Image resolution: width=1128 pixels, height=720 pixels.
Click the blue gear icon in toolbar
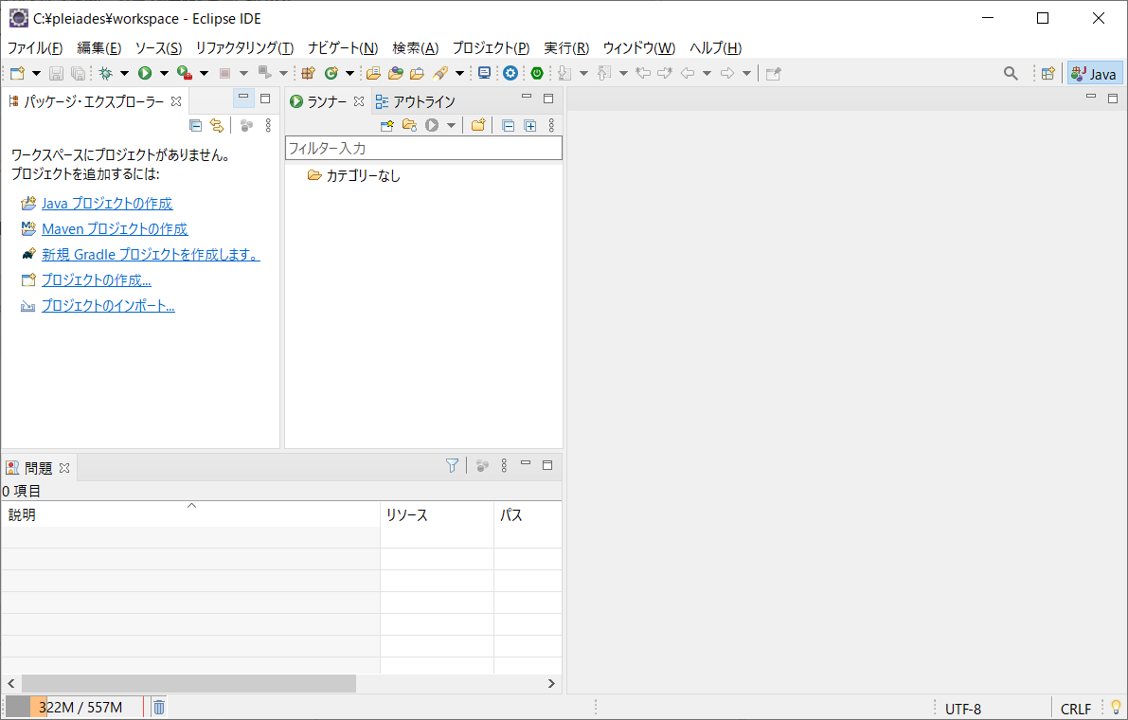(511, 73)
